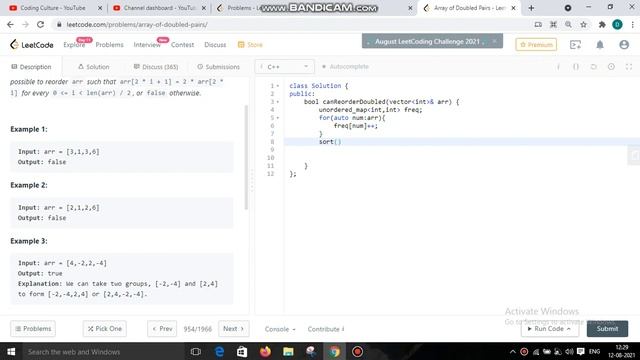Image resolution: width=640 pixels, height=360 pixels.
Task: Open Task View on taskbar
Action: tap(196, 351)
